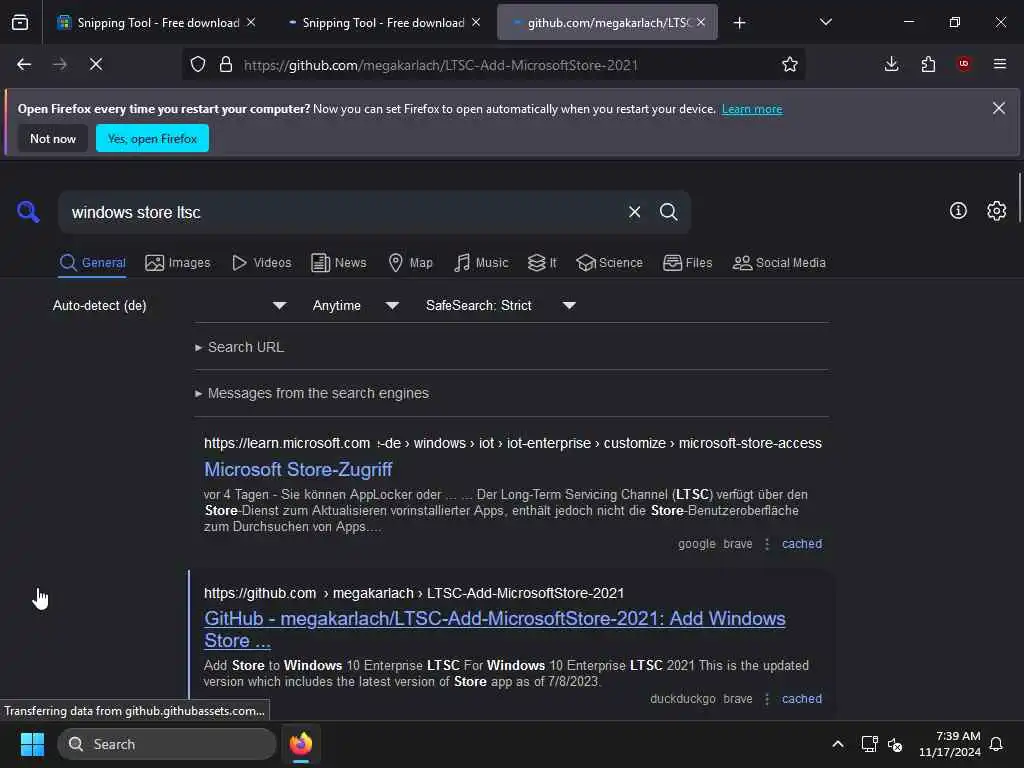
Task: Open Learn more link
Action: pos(752,109)
